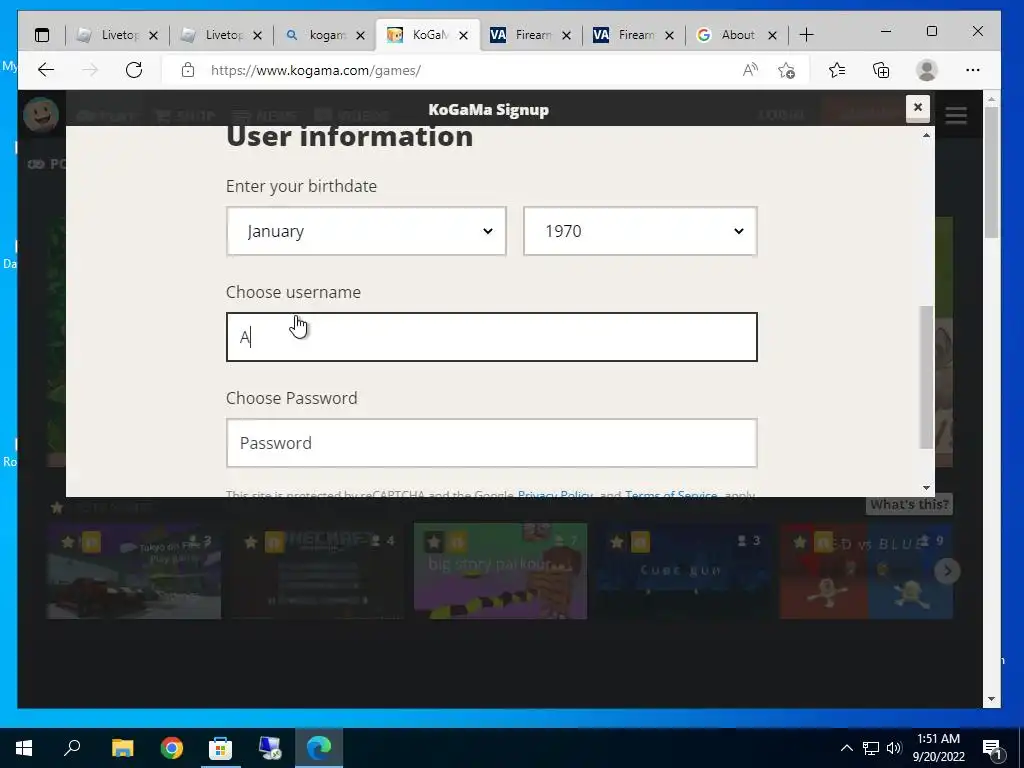Viewport: 1024px width, 768px height.
Task: Open Windows taskbar search
Action: (x=72, y=748)
